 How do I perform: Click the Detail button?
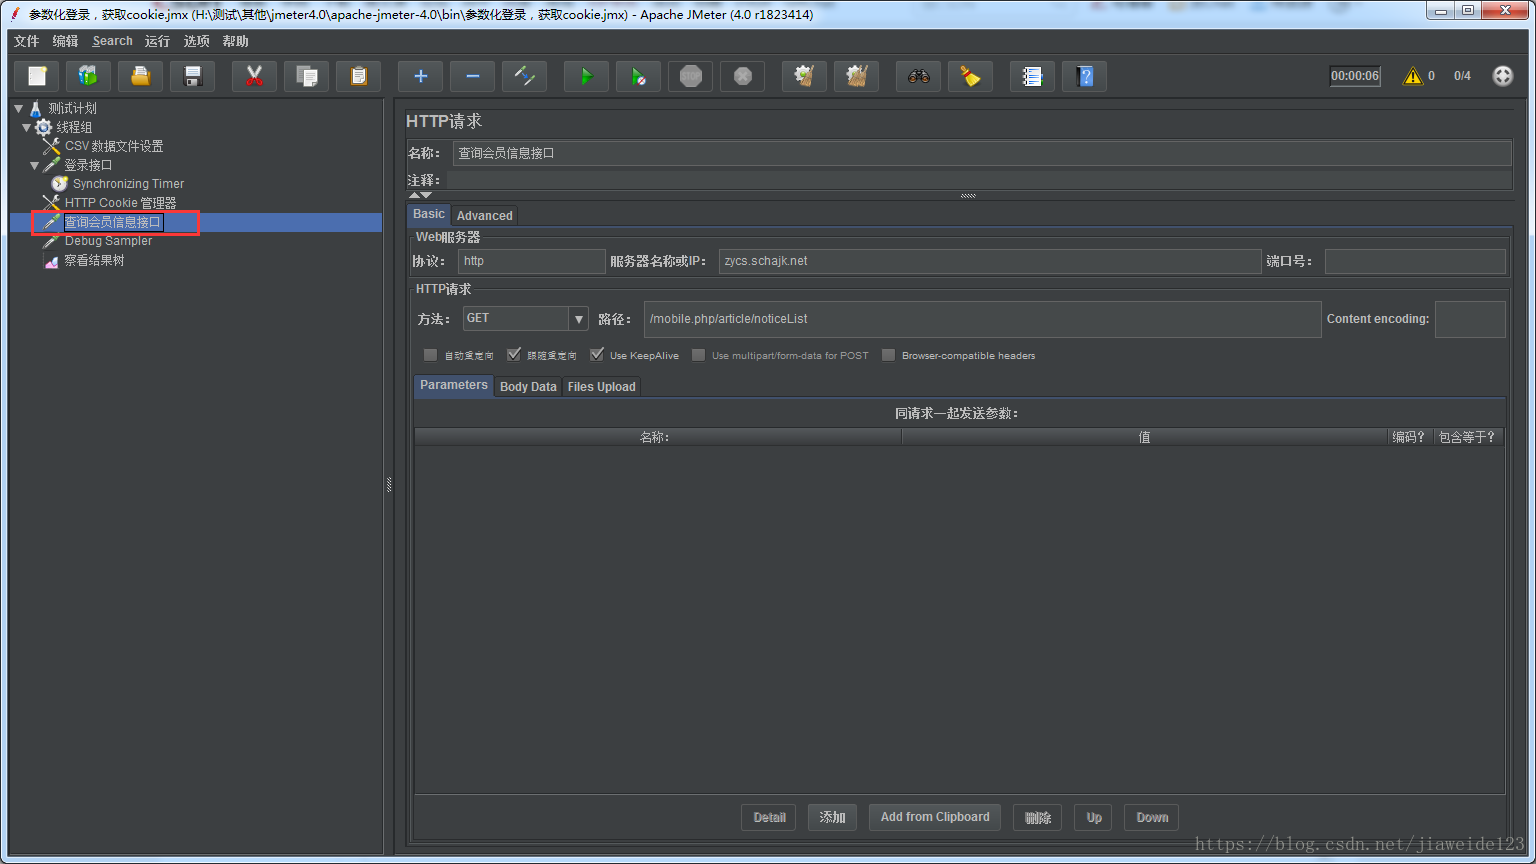[x=769, y=817]
